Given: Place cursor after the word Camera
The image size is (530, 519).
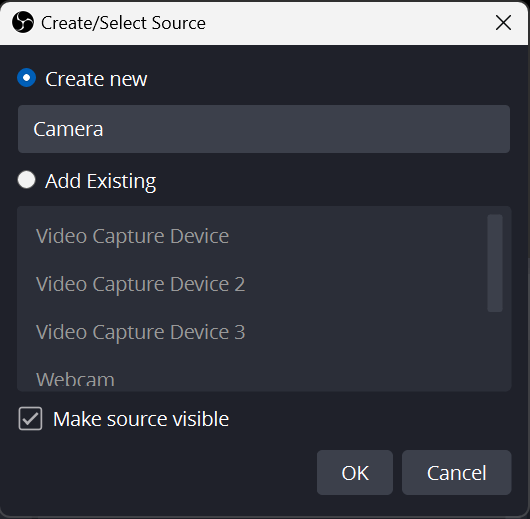Looking at the screenshot, I should [x=105, y=129].
